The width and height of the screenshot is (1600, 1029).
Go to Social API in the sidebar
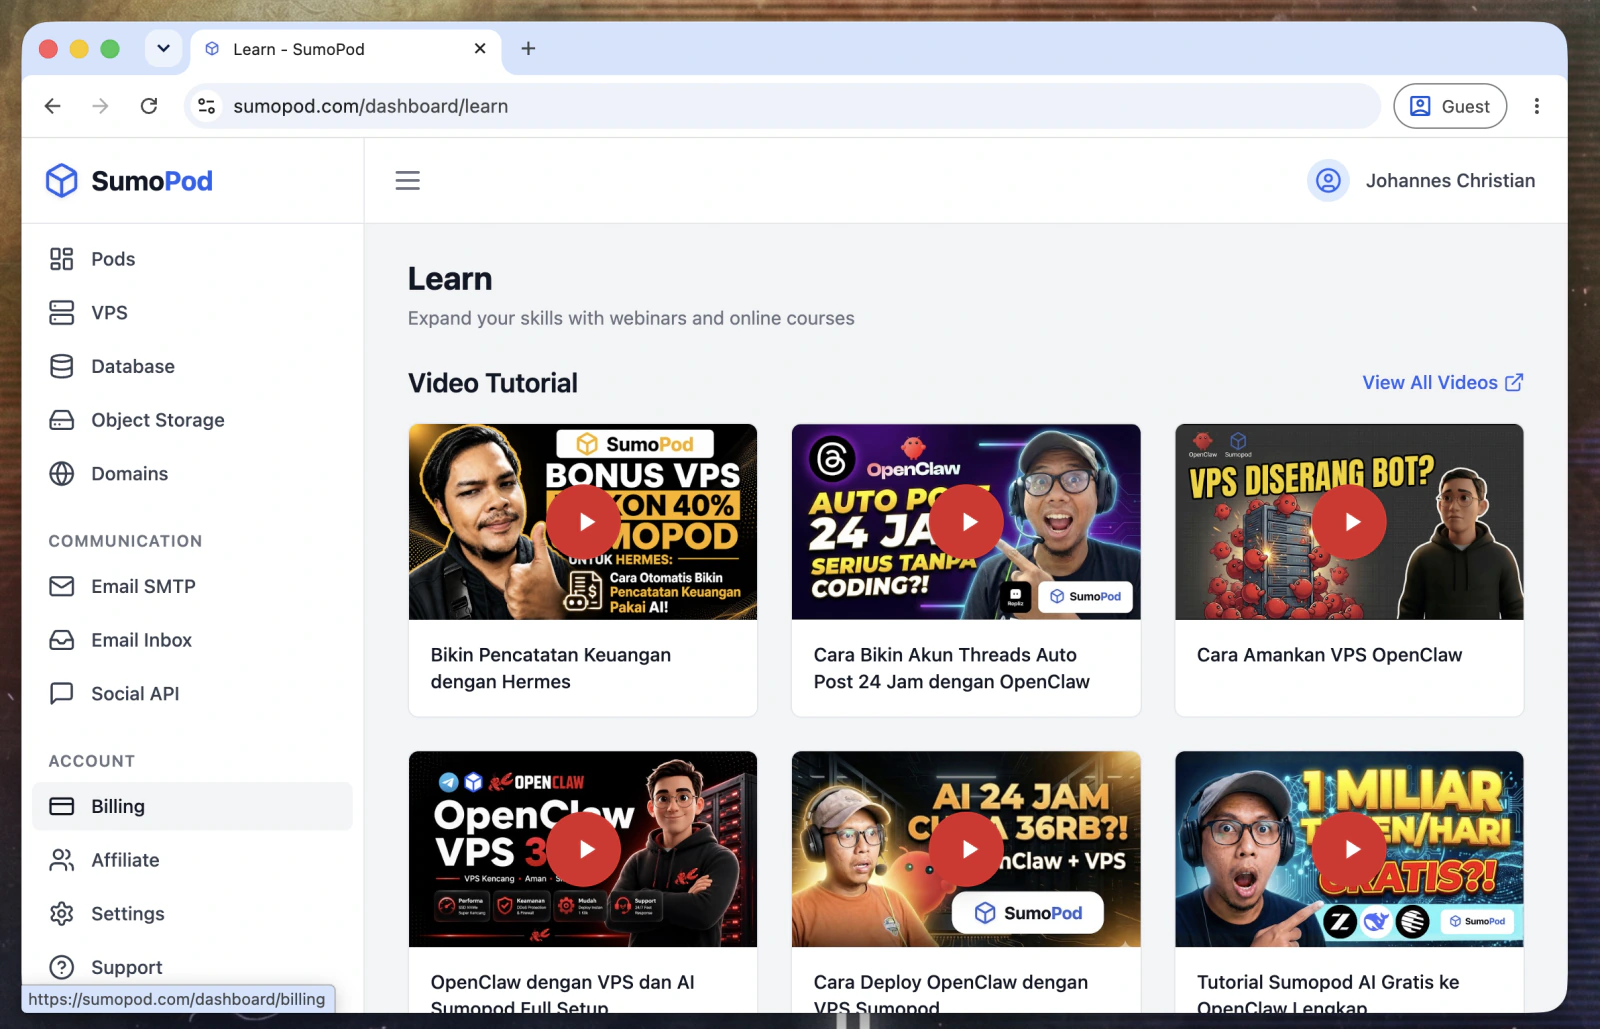tap(192, 694)
